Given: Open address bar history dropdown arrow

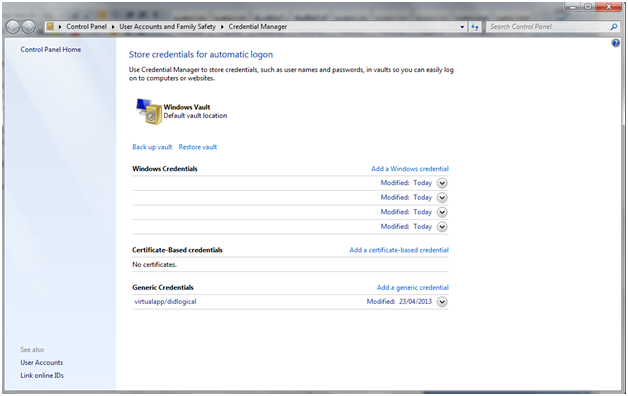Looking at the screenshot, I should click(x=462, y=27).
